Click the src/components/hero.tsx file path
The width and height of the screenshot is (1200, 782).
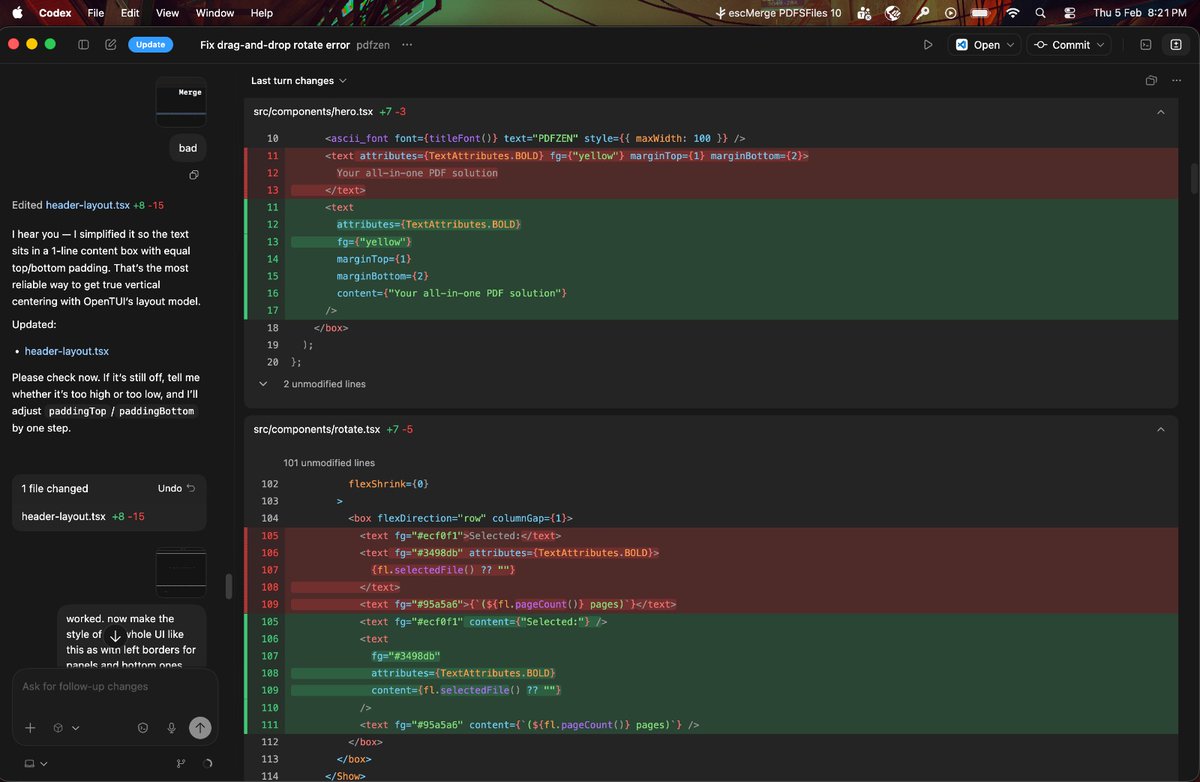point(313,112)
